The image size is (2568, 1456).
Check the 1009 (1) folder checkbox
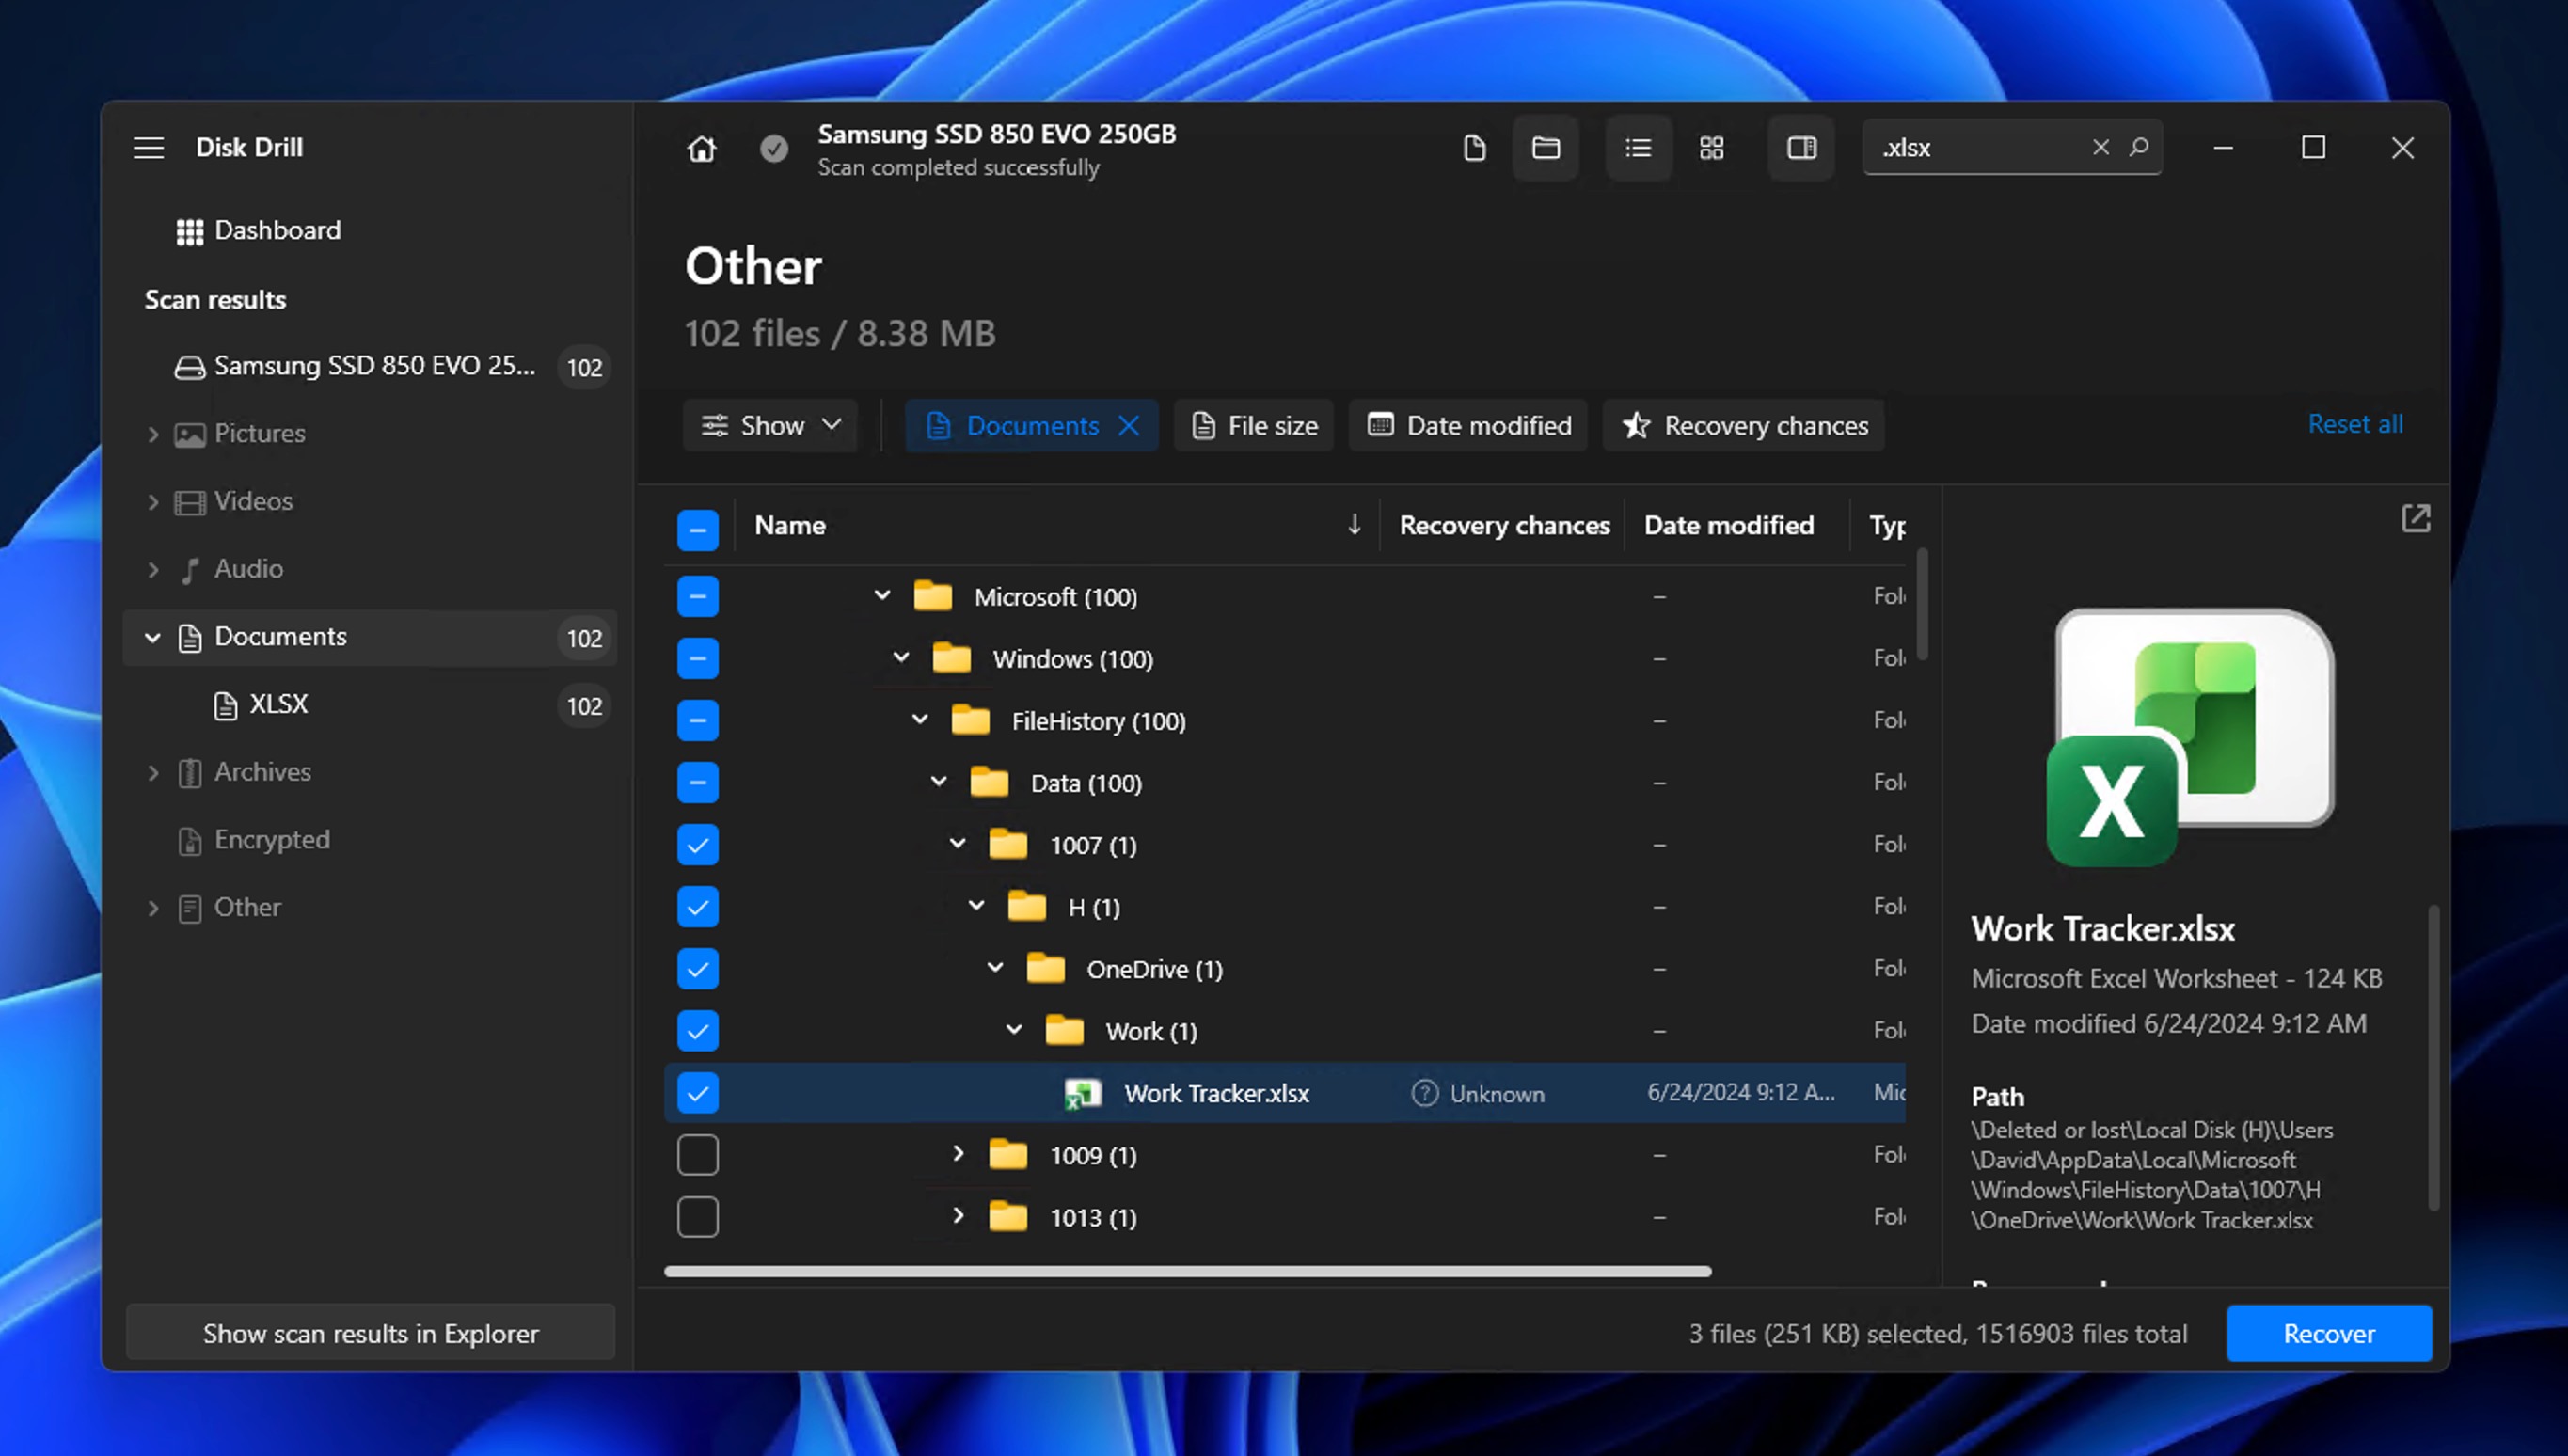point(698,1155)
